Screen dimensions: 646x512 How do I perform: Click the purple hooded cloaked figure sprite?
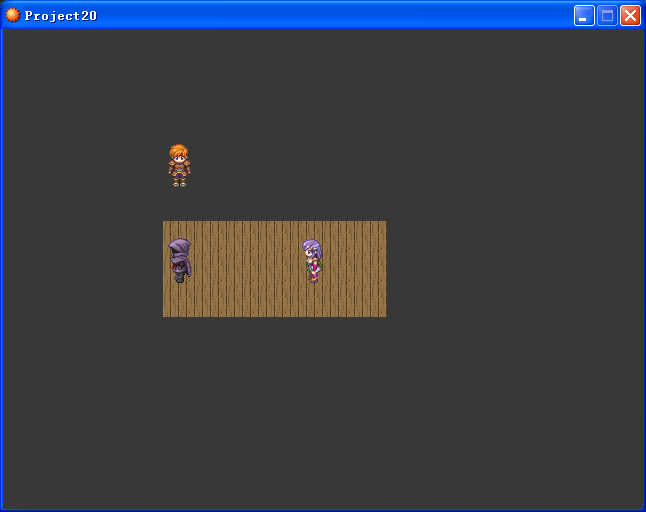pyautogui.click(x=180, y=260)
